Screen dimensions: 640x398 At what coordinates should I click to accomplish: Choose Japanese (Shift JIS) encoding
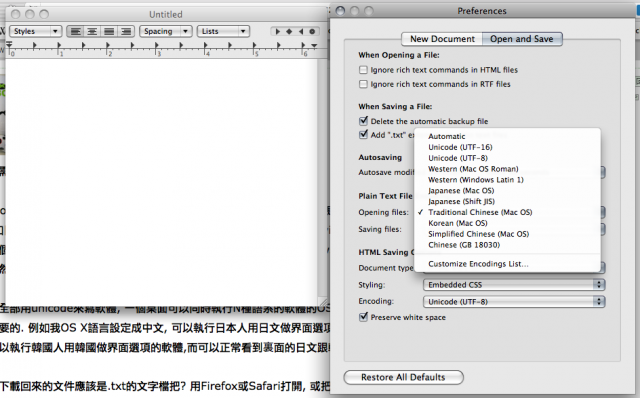point(507,201)
